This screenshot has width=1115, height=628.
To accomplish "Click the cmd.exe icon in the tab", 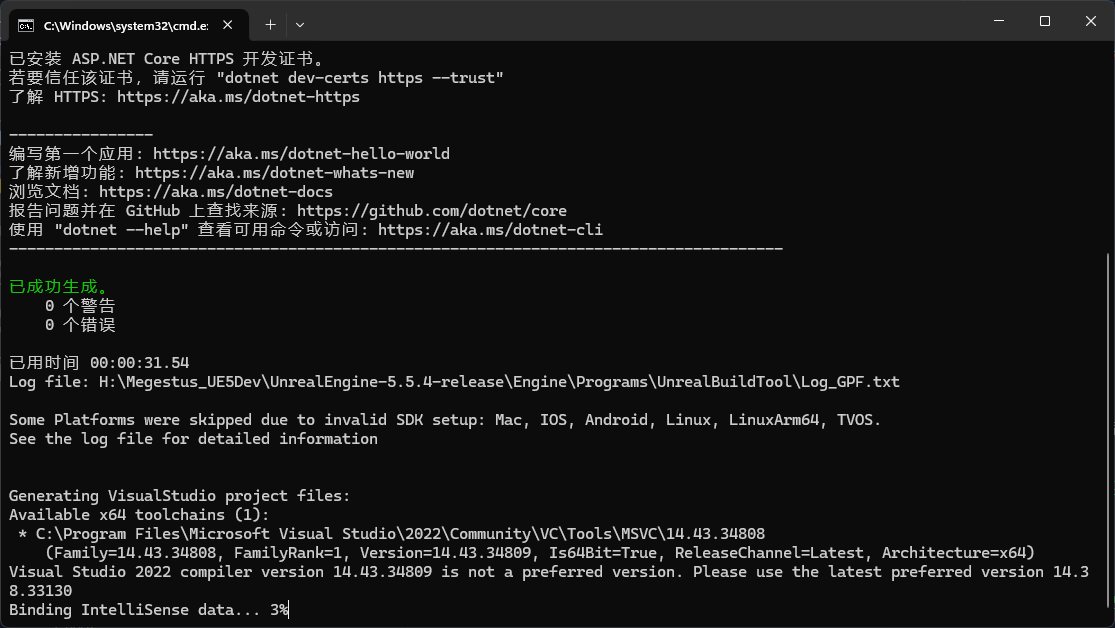I will (x=26, y=26).
